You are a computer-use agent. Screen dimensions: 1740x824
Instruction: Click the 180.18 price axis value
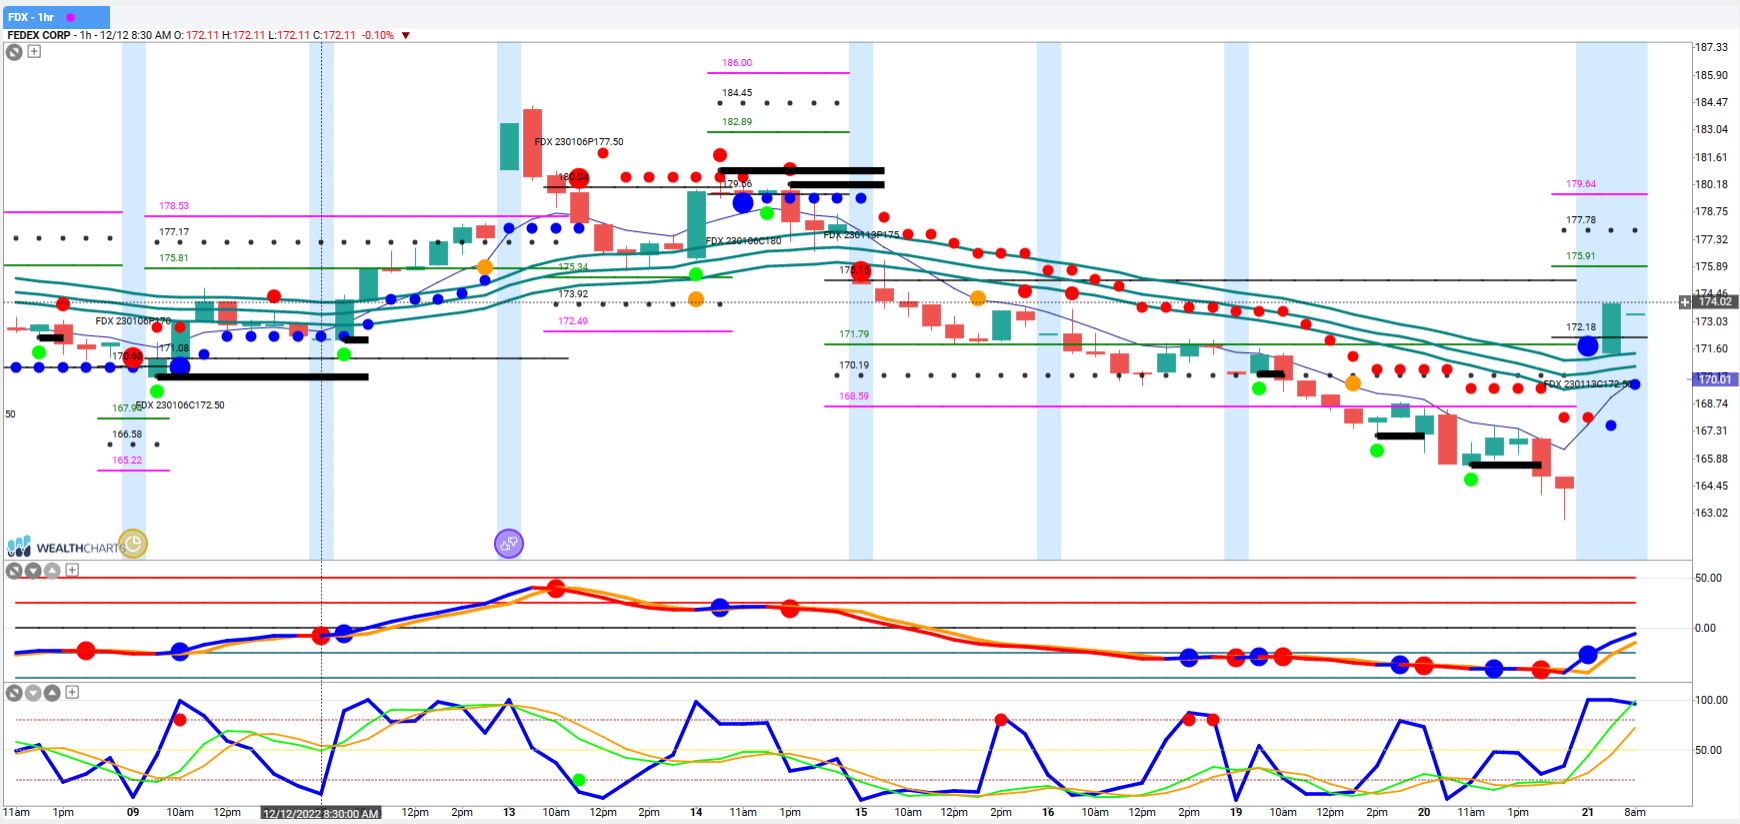[x=1711, y=184]
